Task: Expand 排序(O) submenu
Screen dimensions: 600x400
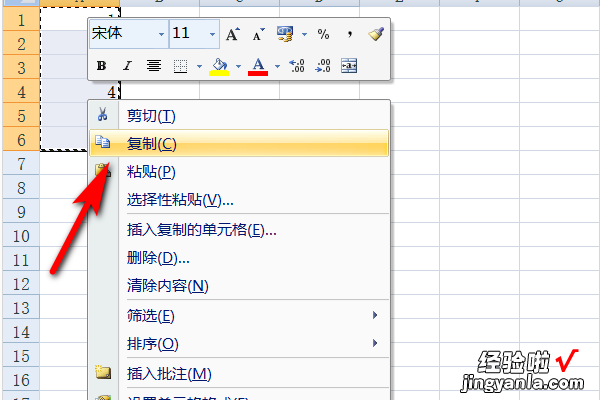Action: pos(239,343)
